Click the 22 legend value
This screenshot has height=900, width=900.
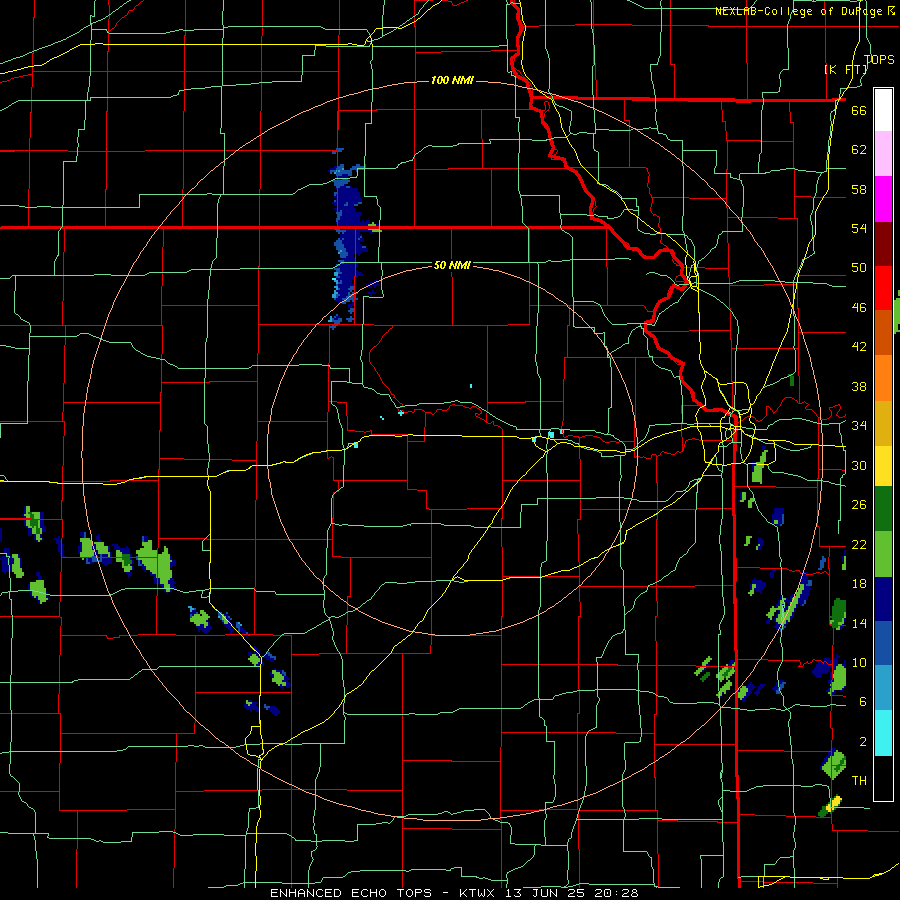click(x=859, y=544)
